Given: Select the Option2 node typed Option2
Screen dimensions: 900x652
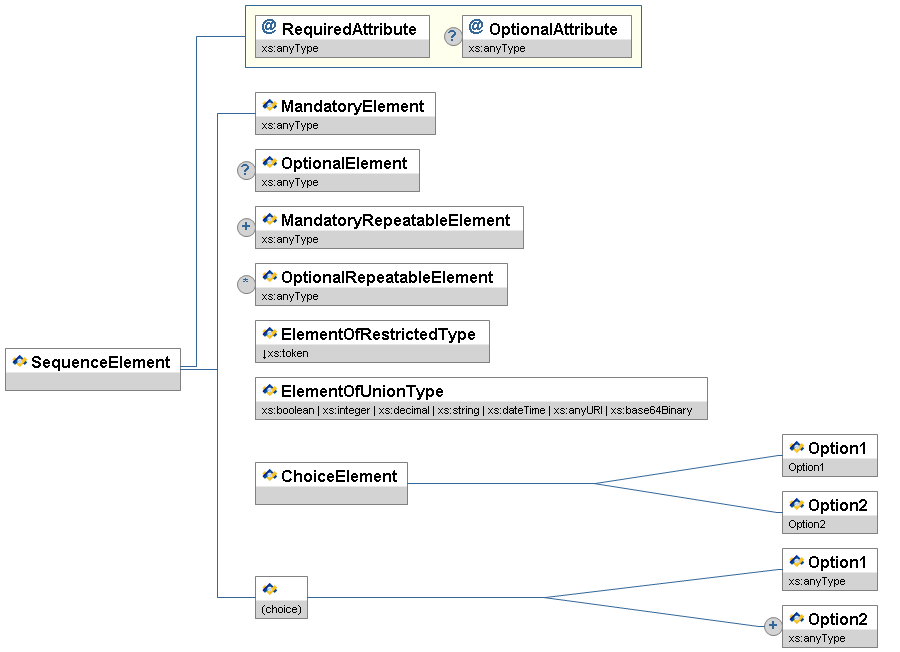Looking at the screenshot, I should coord(829,512).
